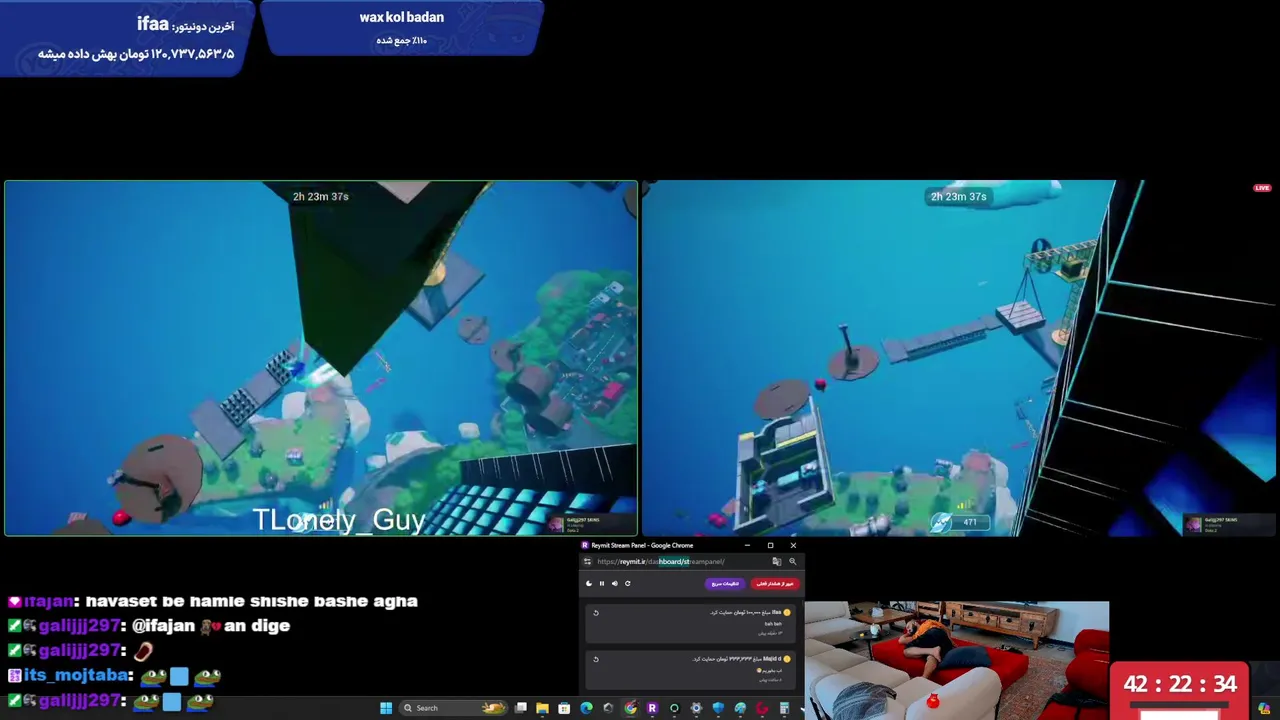
Task: Open the Windows Start menu
Action: tap(386, 708)
